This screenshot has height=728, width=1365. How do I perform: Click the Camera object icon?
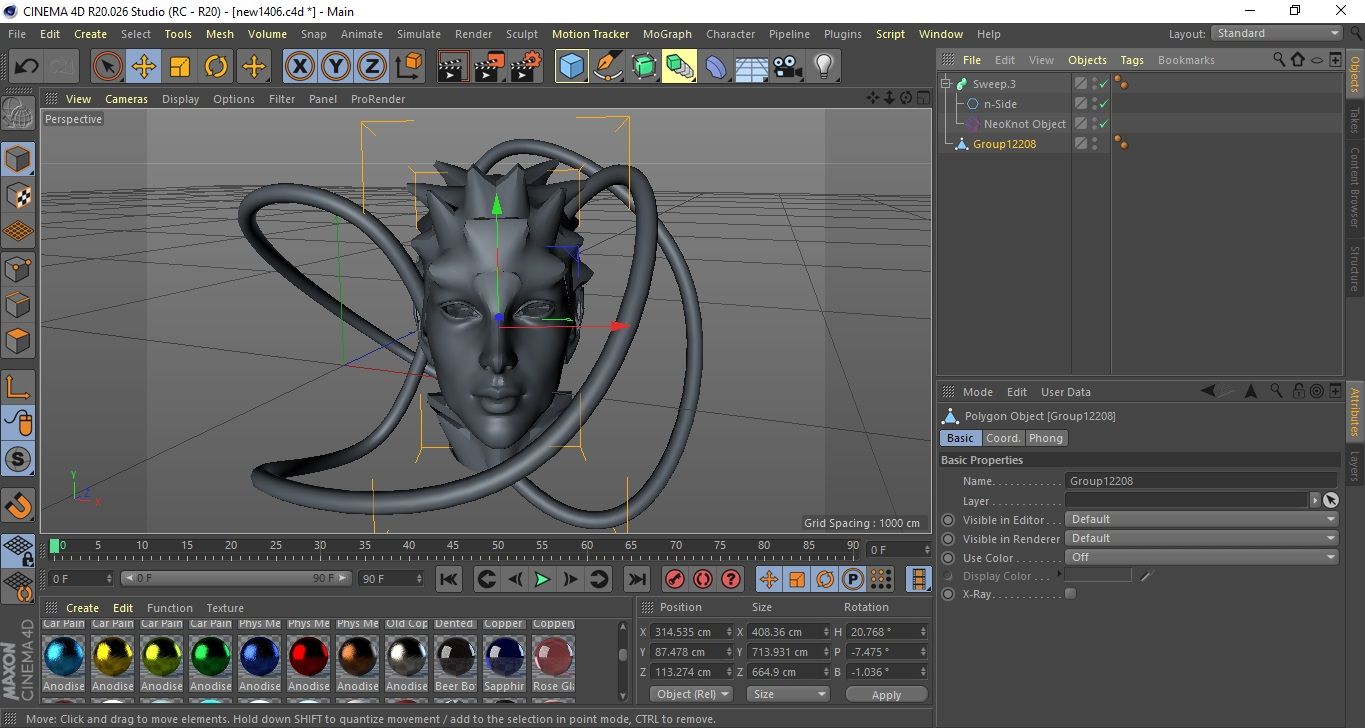click(x=787, y=67)
